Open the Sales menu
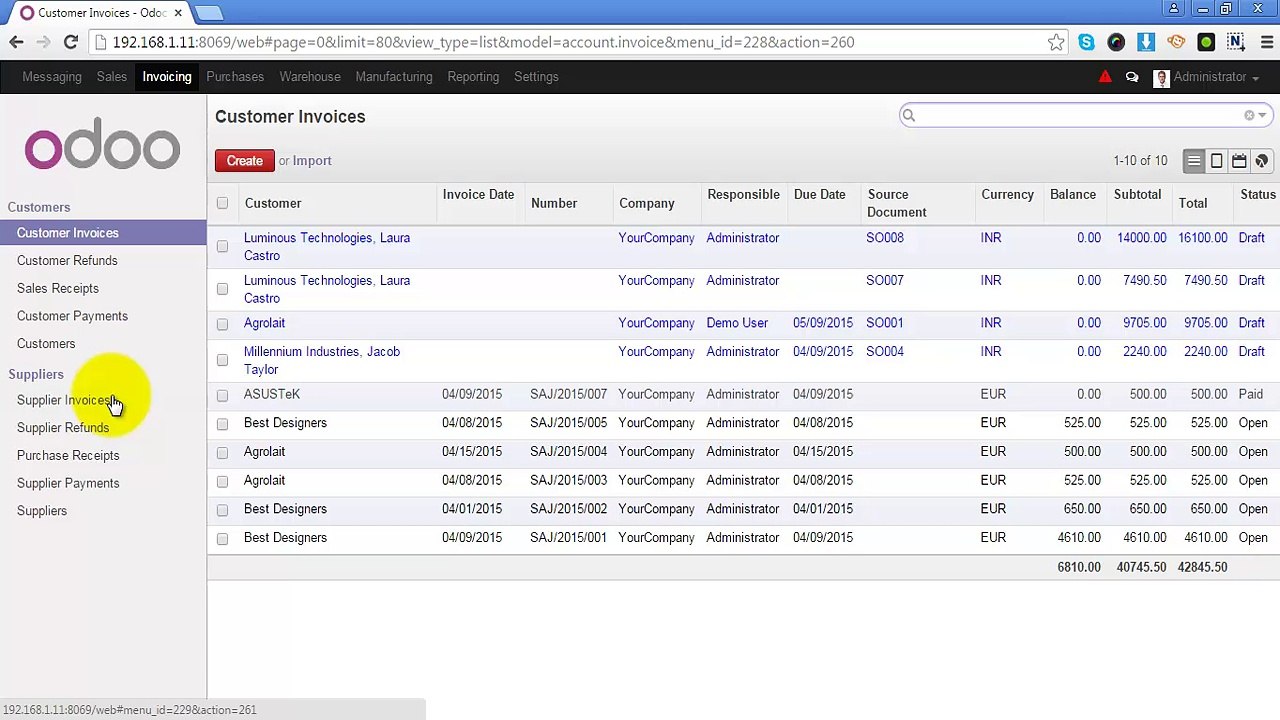This screenshot has width=1280, height=720. 112,77
